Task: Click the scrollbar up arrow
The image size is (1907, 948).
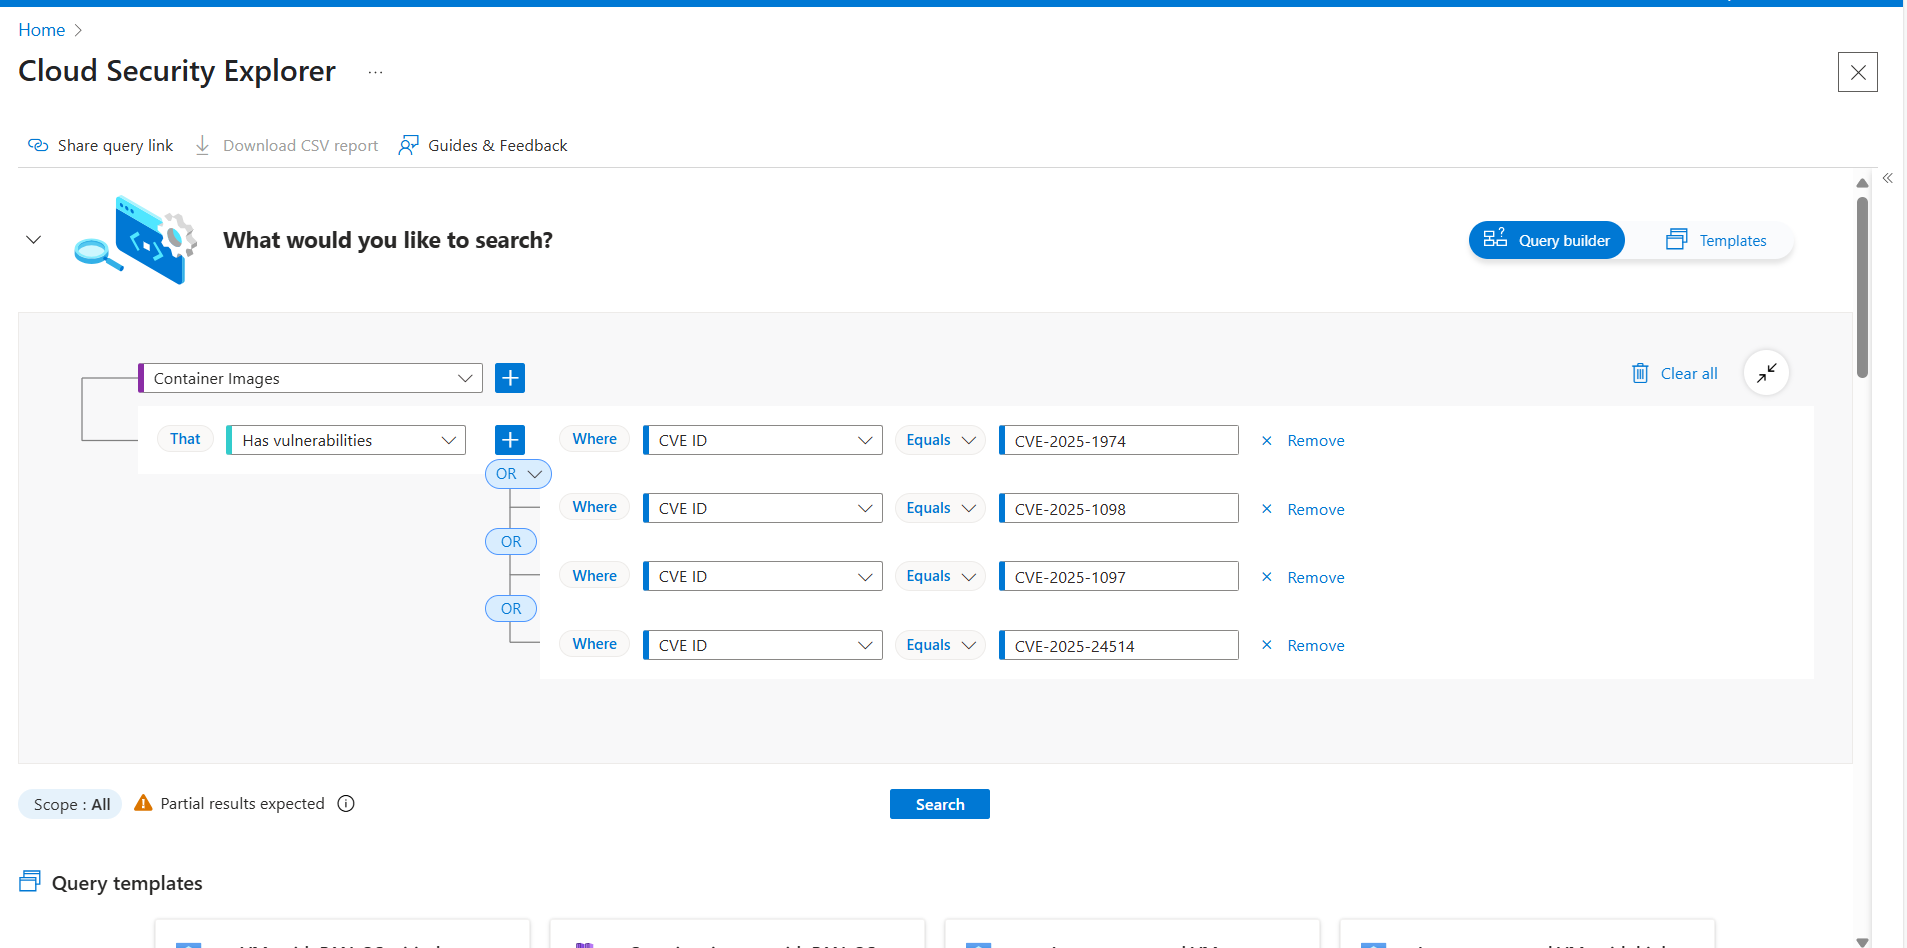Action: (x=1862, y=183)
